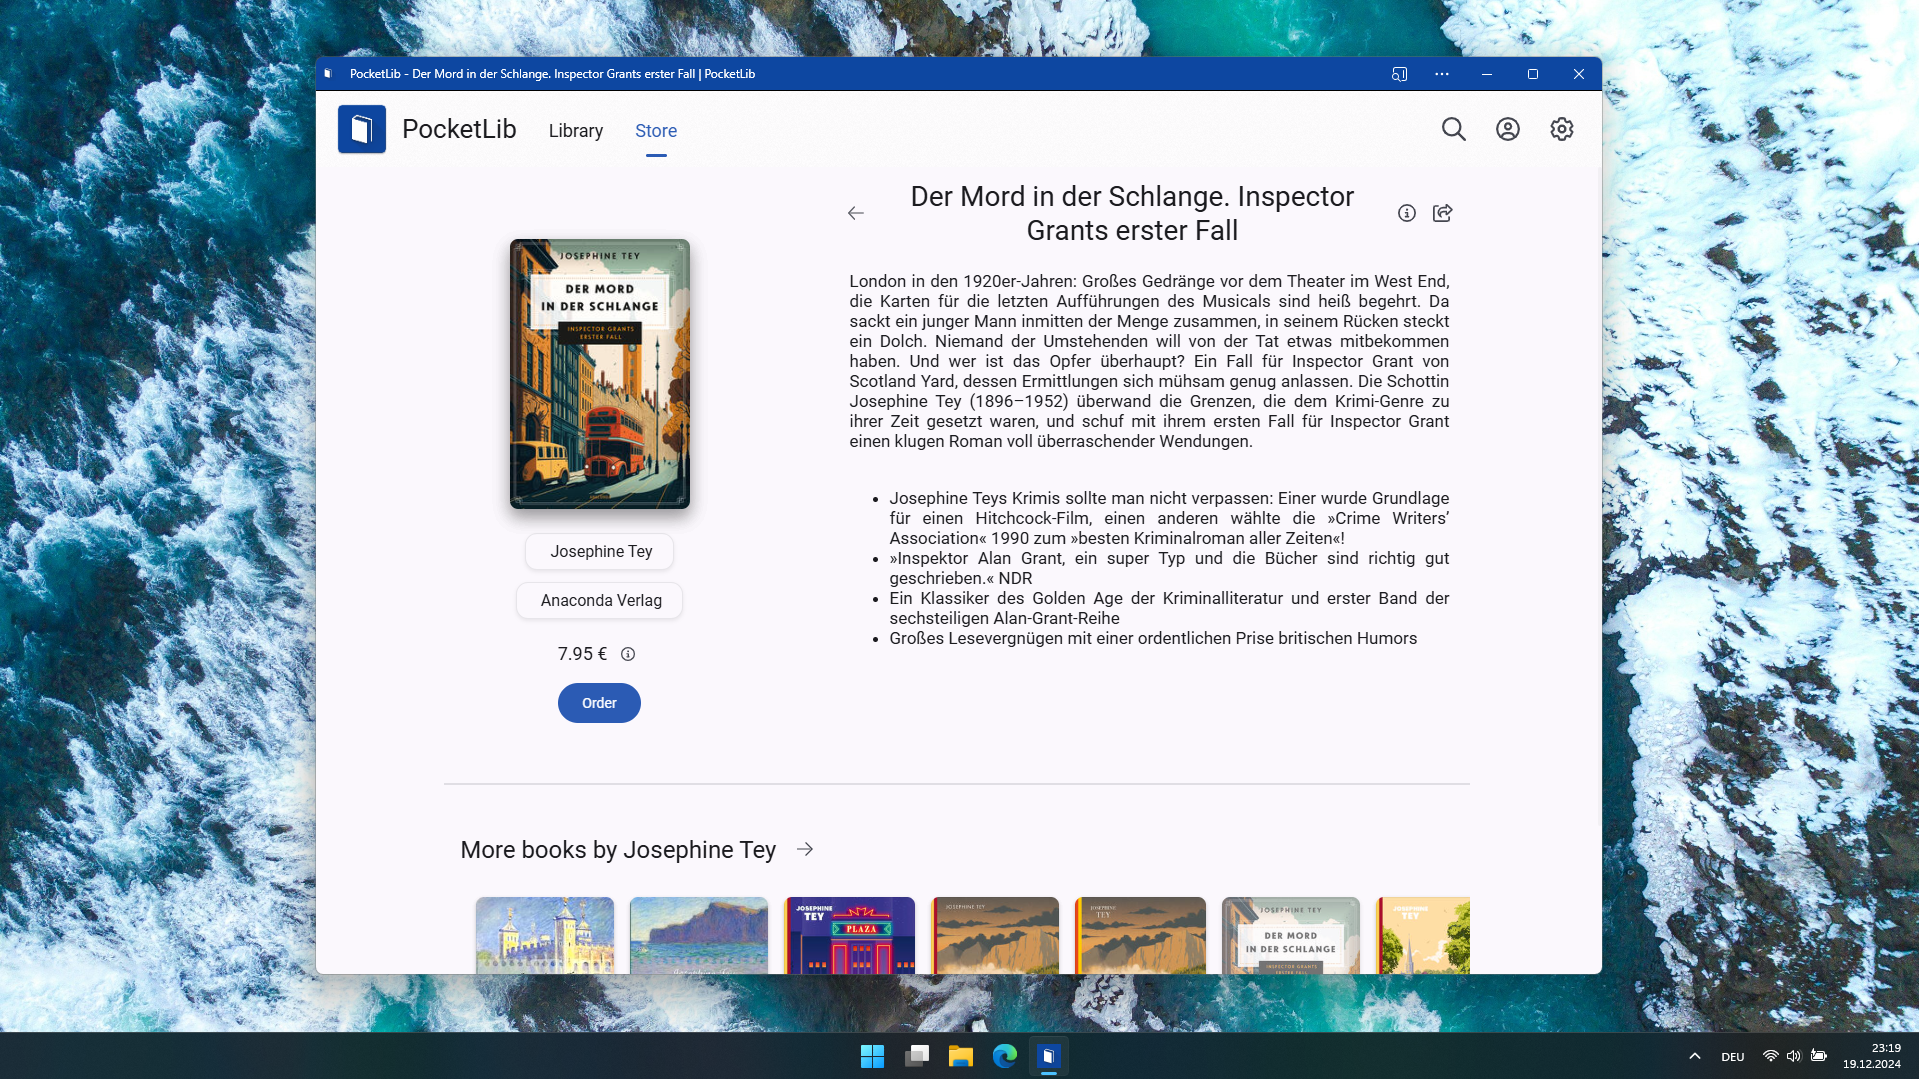Open the coastal cliff painting book thumbnail
Image resolution: width=1919 pixels, height=1079 pixels.
(699, 936)
